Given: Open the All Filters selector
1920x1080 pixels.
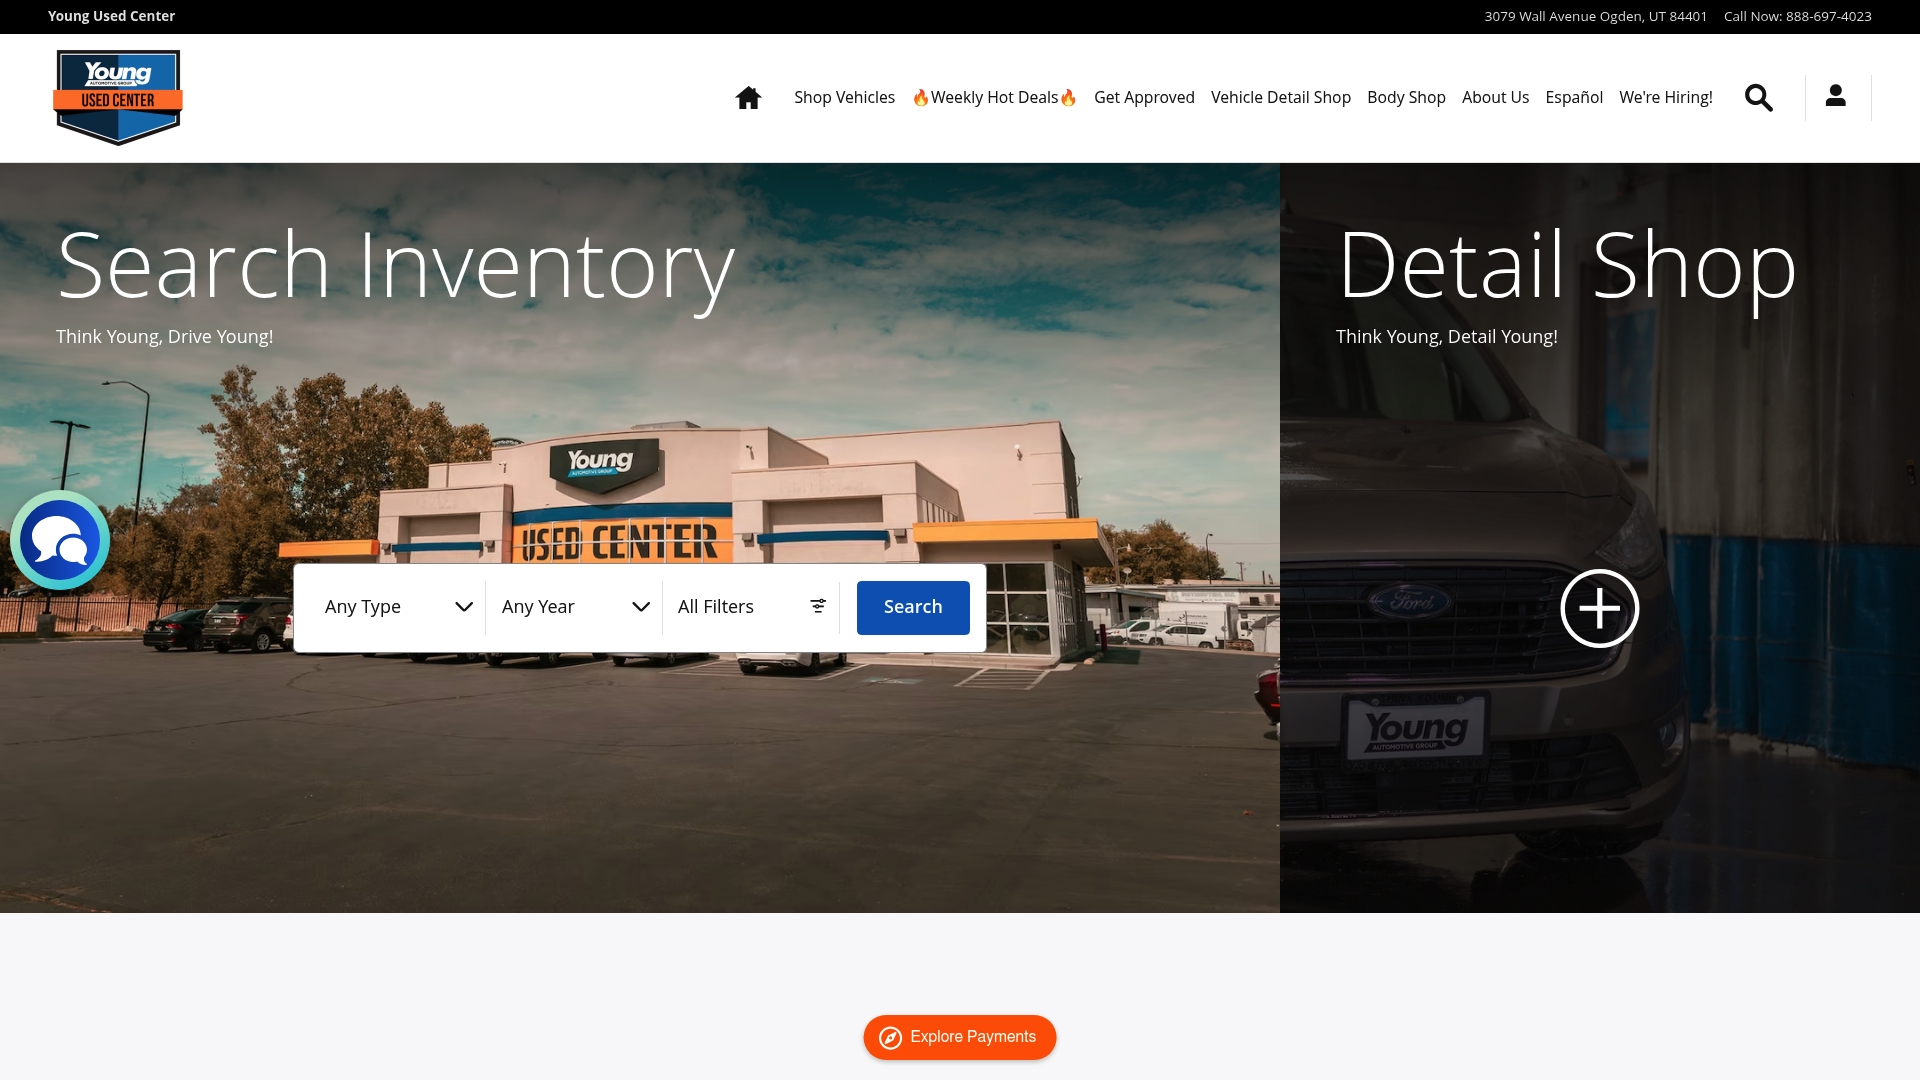Looking at the screenshot, I should (751, 607).
